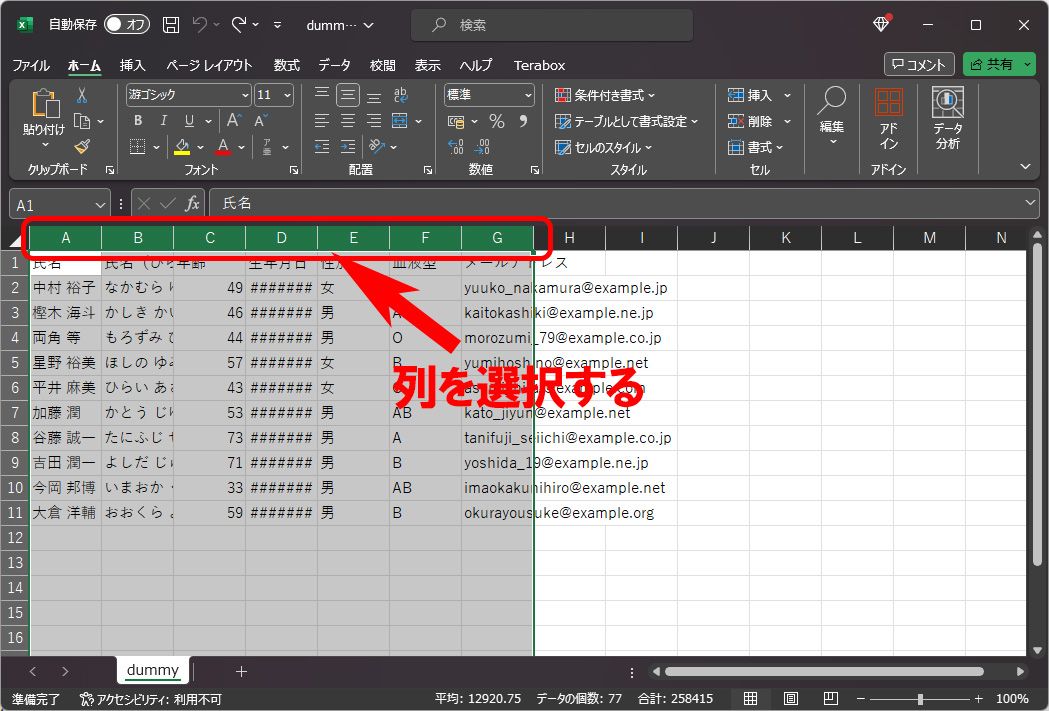Select the dummy sheet tab
The width and height of the screenshot is (1049, 711).
(153, 670)
